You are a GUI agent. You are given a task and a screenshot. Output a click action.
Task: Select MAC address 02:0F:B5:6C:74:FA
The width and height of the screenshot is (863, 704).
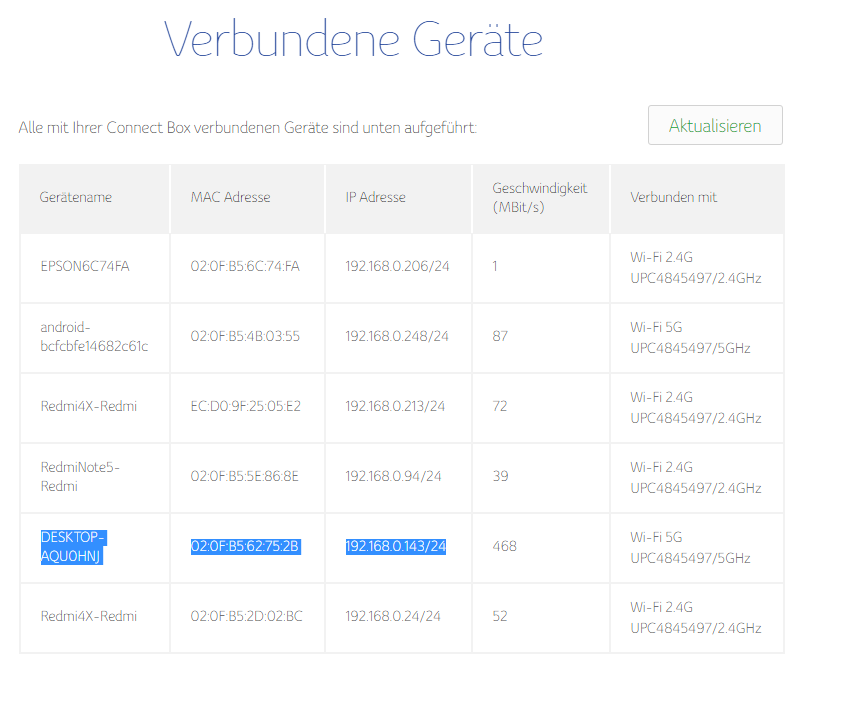(x=245, y=266)
